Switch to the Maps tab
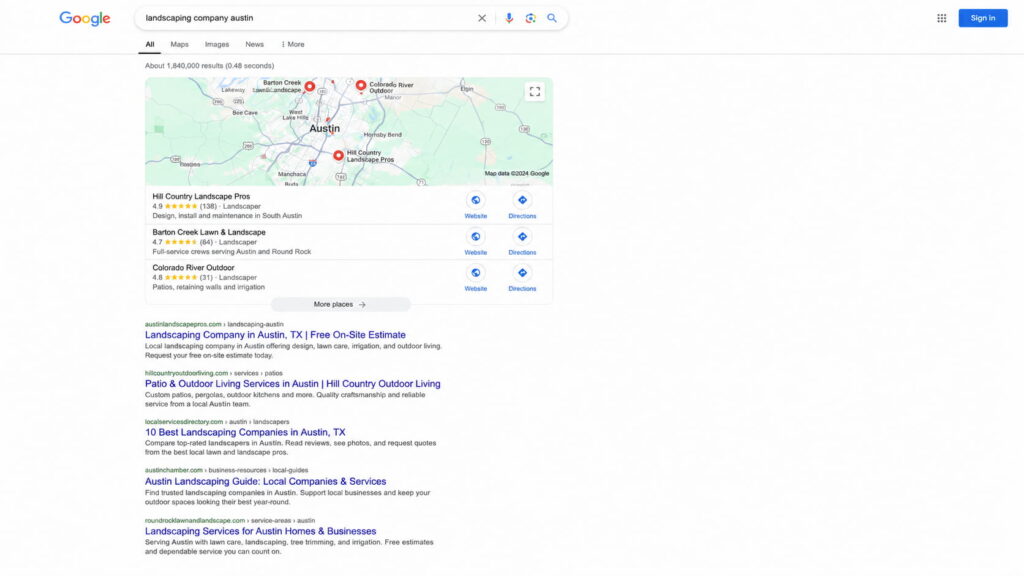This screenshot has height=576, width=1024. tap(180, 44)
